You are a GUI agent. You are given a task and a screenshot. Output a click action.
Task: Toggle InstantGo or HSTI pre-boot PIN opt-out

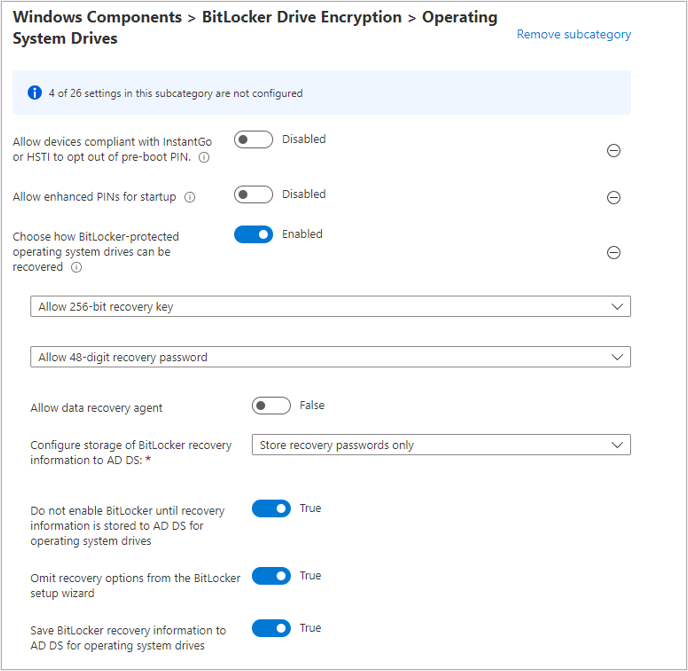coord(253,140)
